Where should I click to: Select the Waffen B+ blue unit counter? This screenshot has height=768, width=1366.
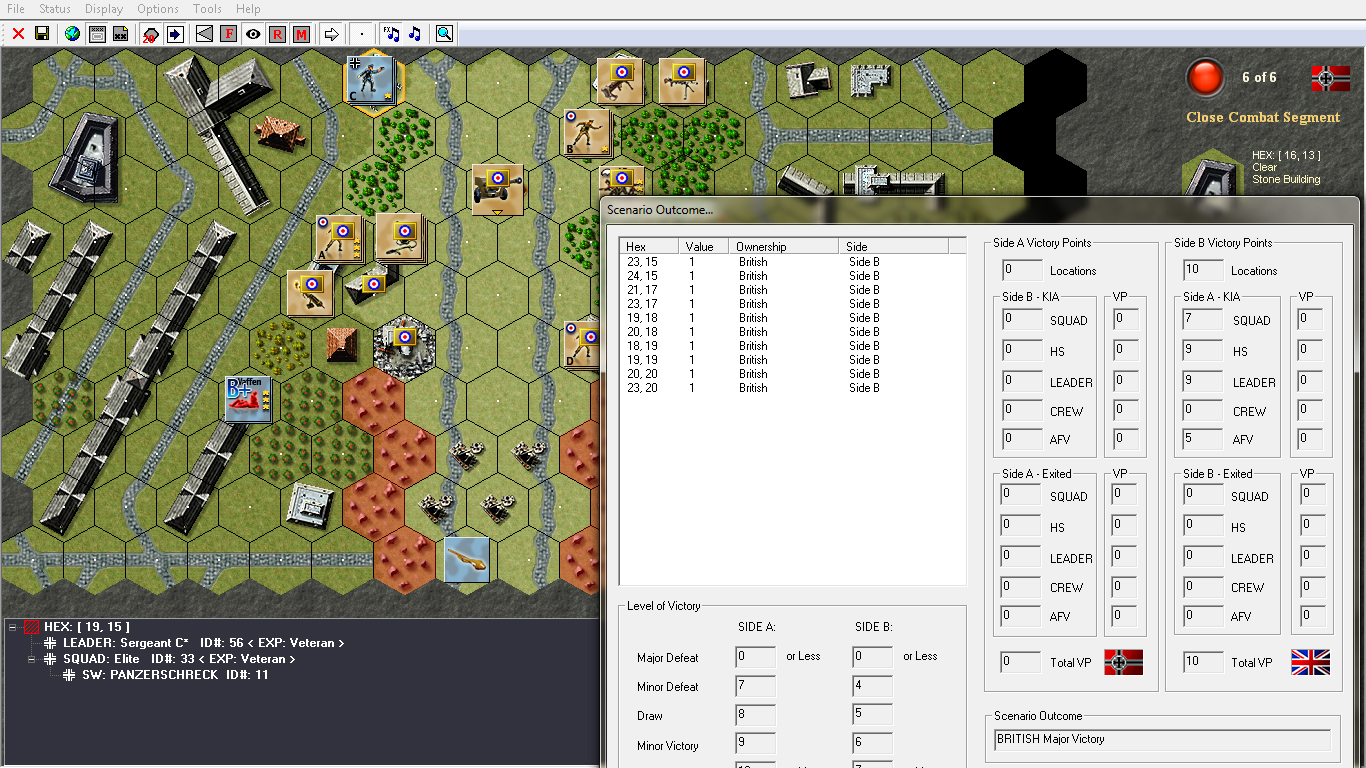pyautogui.click(x=247, y=400)
